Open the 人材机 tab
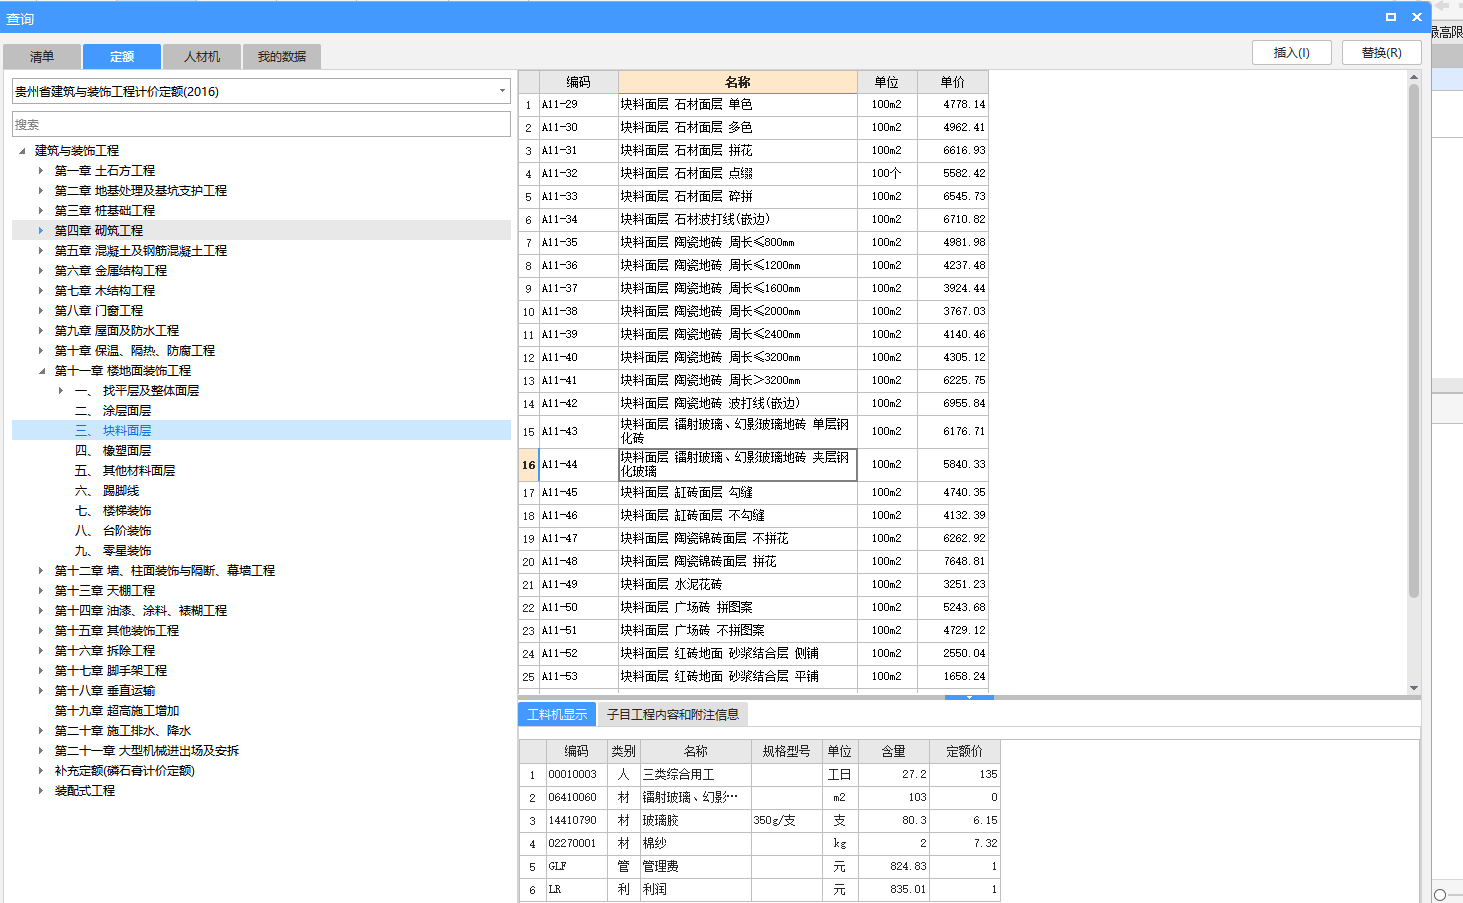 tap(202, 57)
